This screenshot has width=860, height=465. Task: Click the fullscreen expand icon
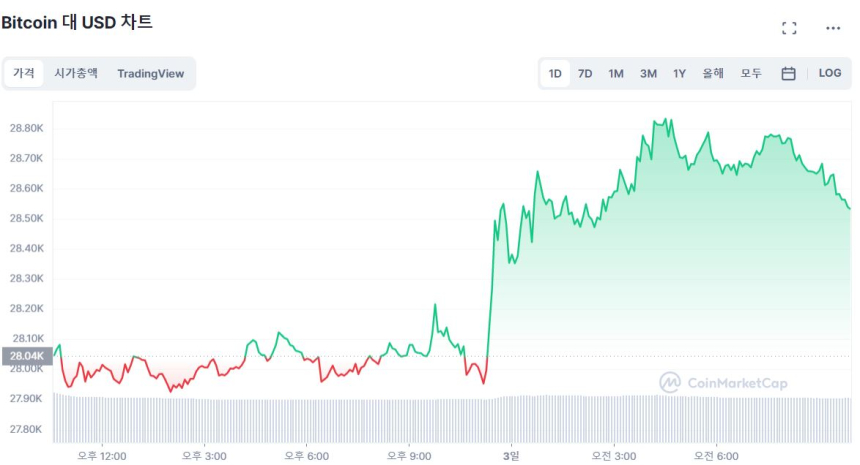tap(789, 28)
